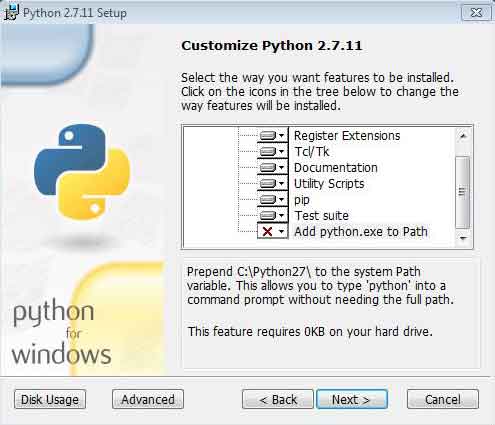Click the feature tree scrollbar thumb
Screen dimensions: 495x425
pyautogui.click(x=463, y=192)
